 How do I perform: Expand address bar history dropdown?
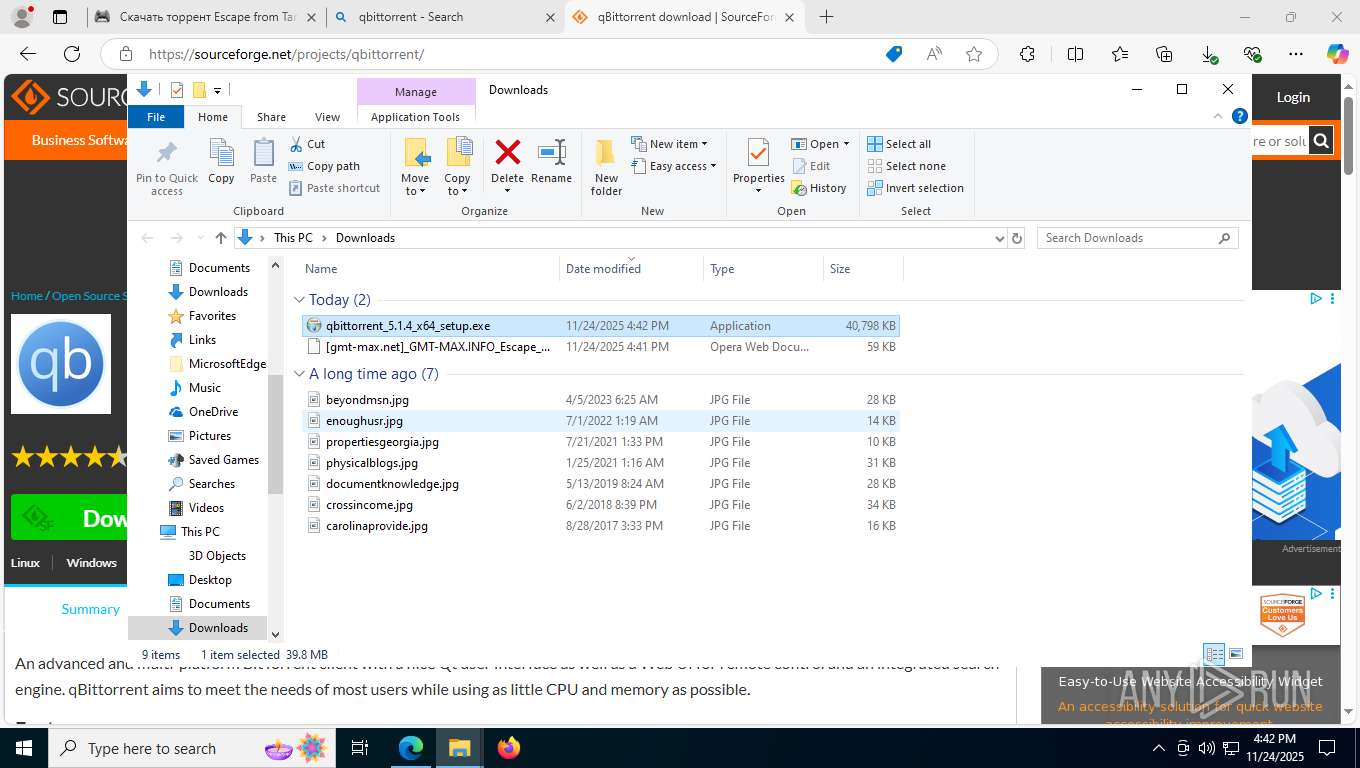pyautogui.click(x=999, y=238)
